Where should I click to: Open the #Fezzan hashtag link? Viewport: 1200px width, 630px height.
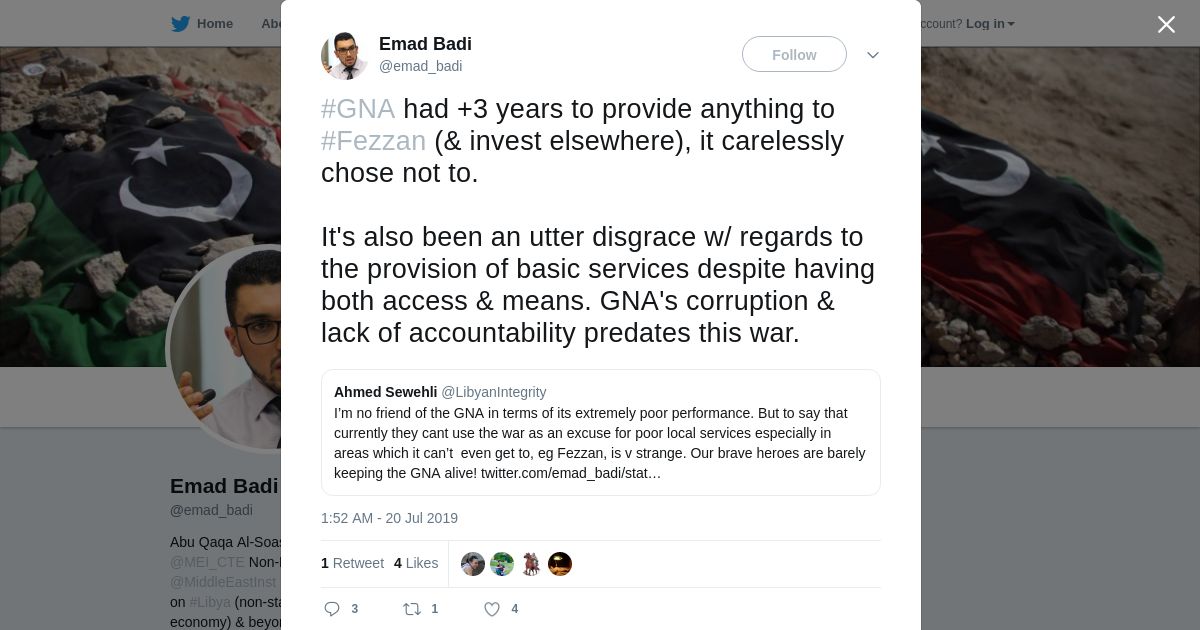[373, 141]
